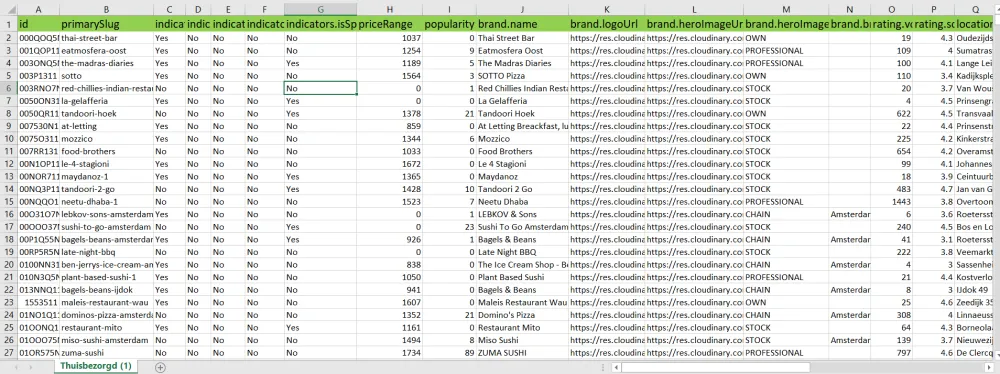Select the OWN cell in Thai Street Bar row
Viewport: 1000px width, 374px height.
(x=786, y=38)
